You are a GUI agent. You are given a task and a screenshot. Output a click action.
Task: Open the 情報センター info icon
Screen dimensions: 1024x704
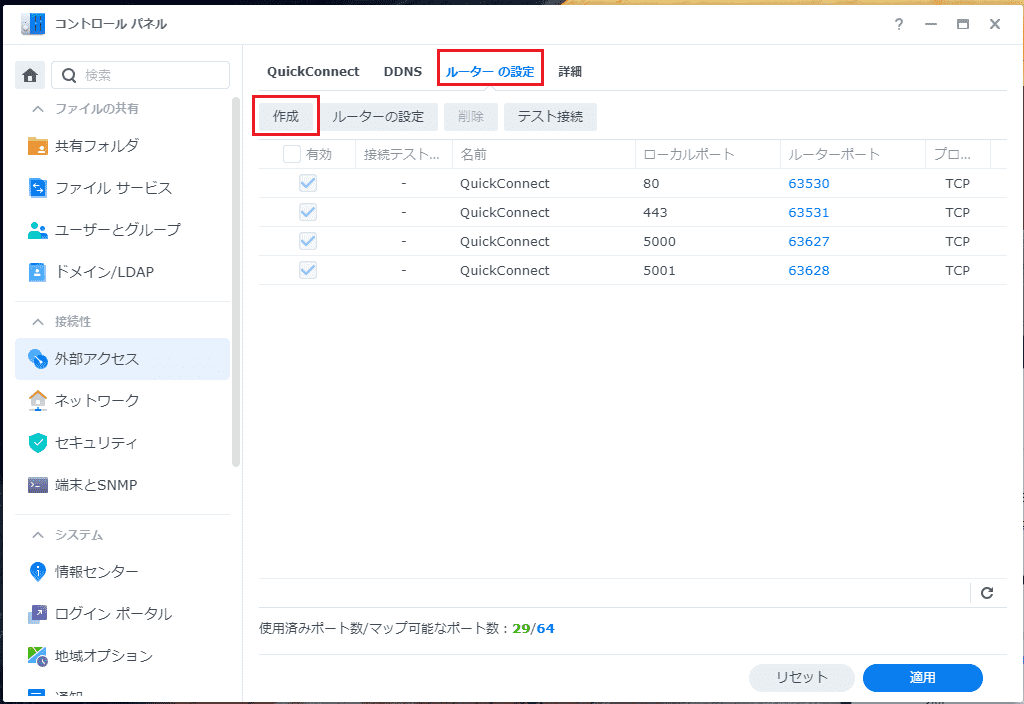pyautogui.click(x=38, y=571)
